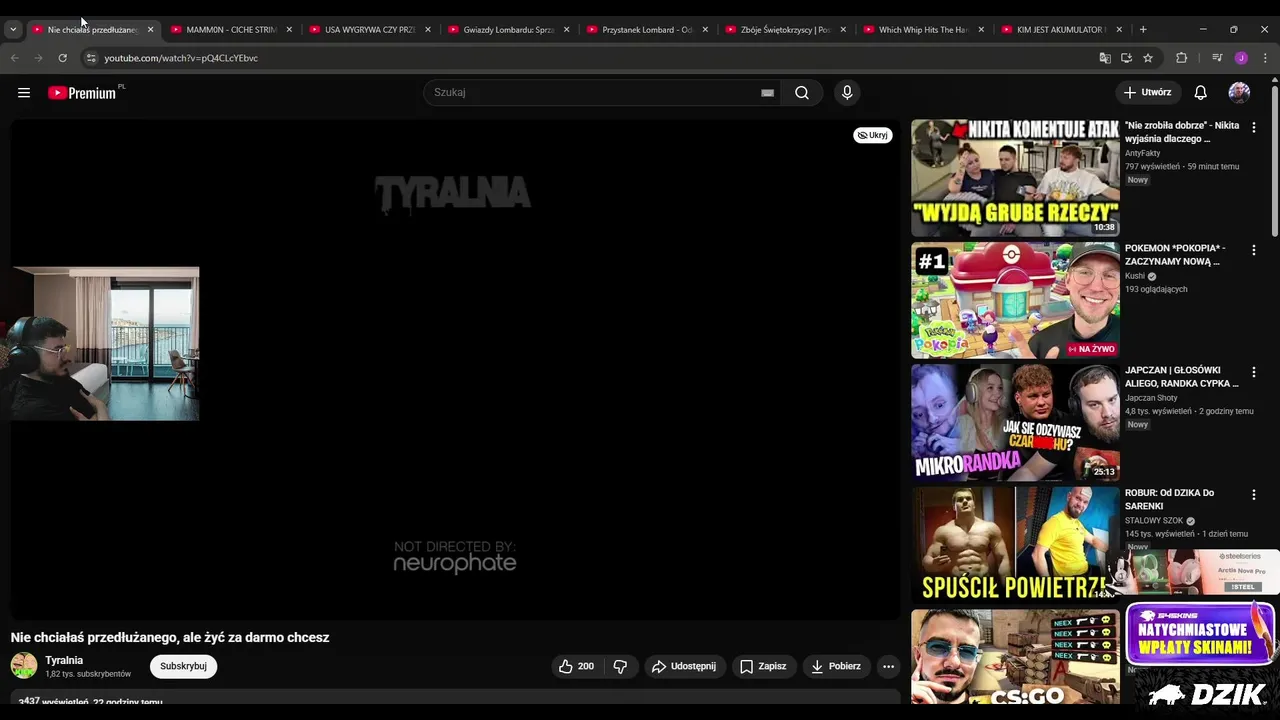Open NIKITA KOMENTUJE ATAK video thumbnail
The width and height of the screenshot is (1280, 720).
click(x=1015, y=178)
